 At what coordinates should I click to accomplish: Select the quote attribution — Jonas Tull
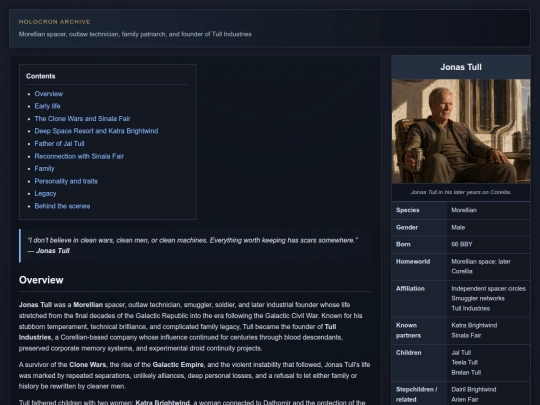point(49,251)
